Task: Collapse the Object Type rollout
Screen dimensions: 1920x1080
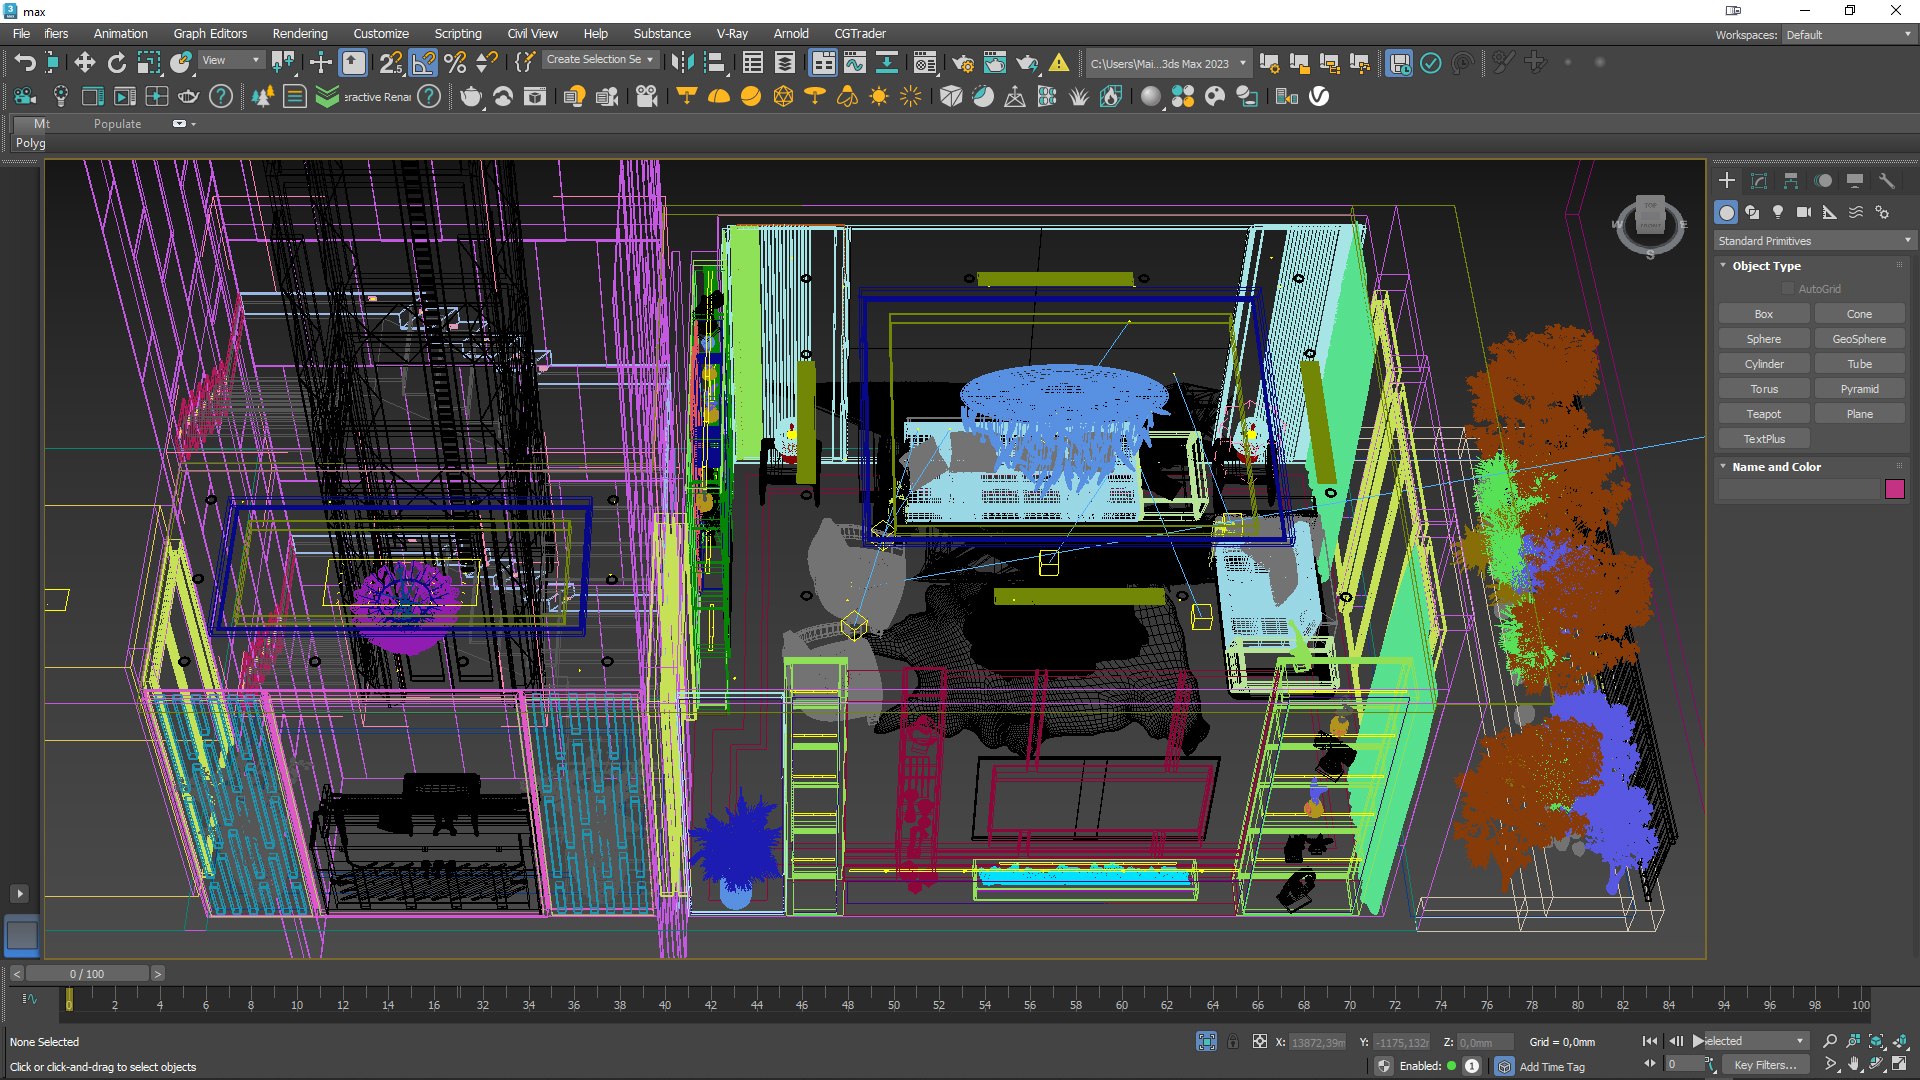Action: (1766, 266)
